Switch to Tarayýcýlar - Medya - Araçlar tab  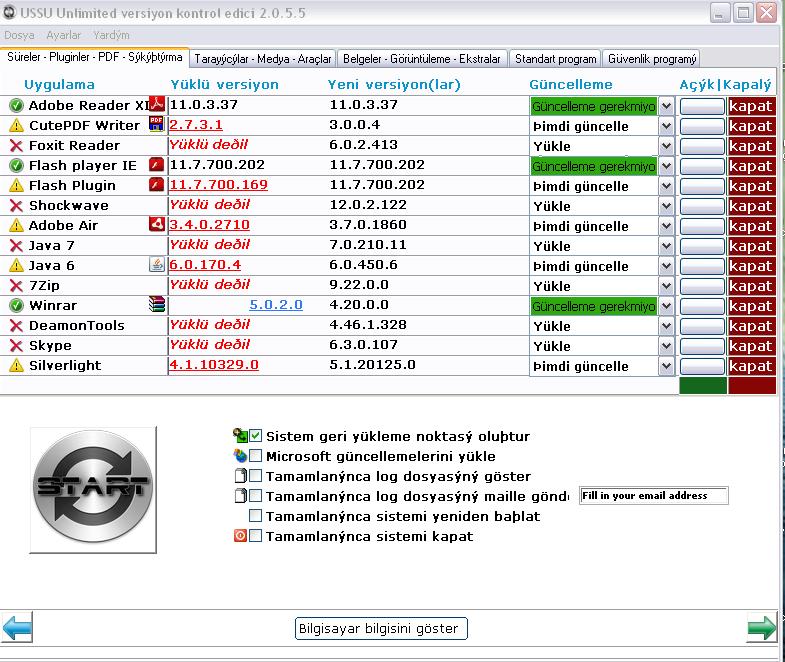coord(263,59)
